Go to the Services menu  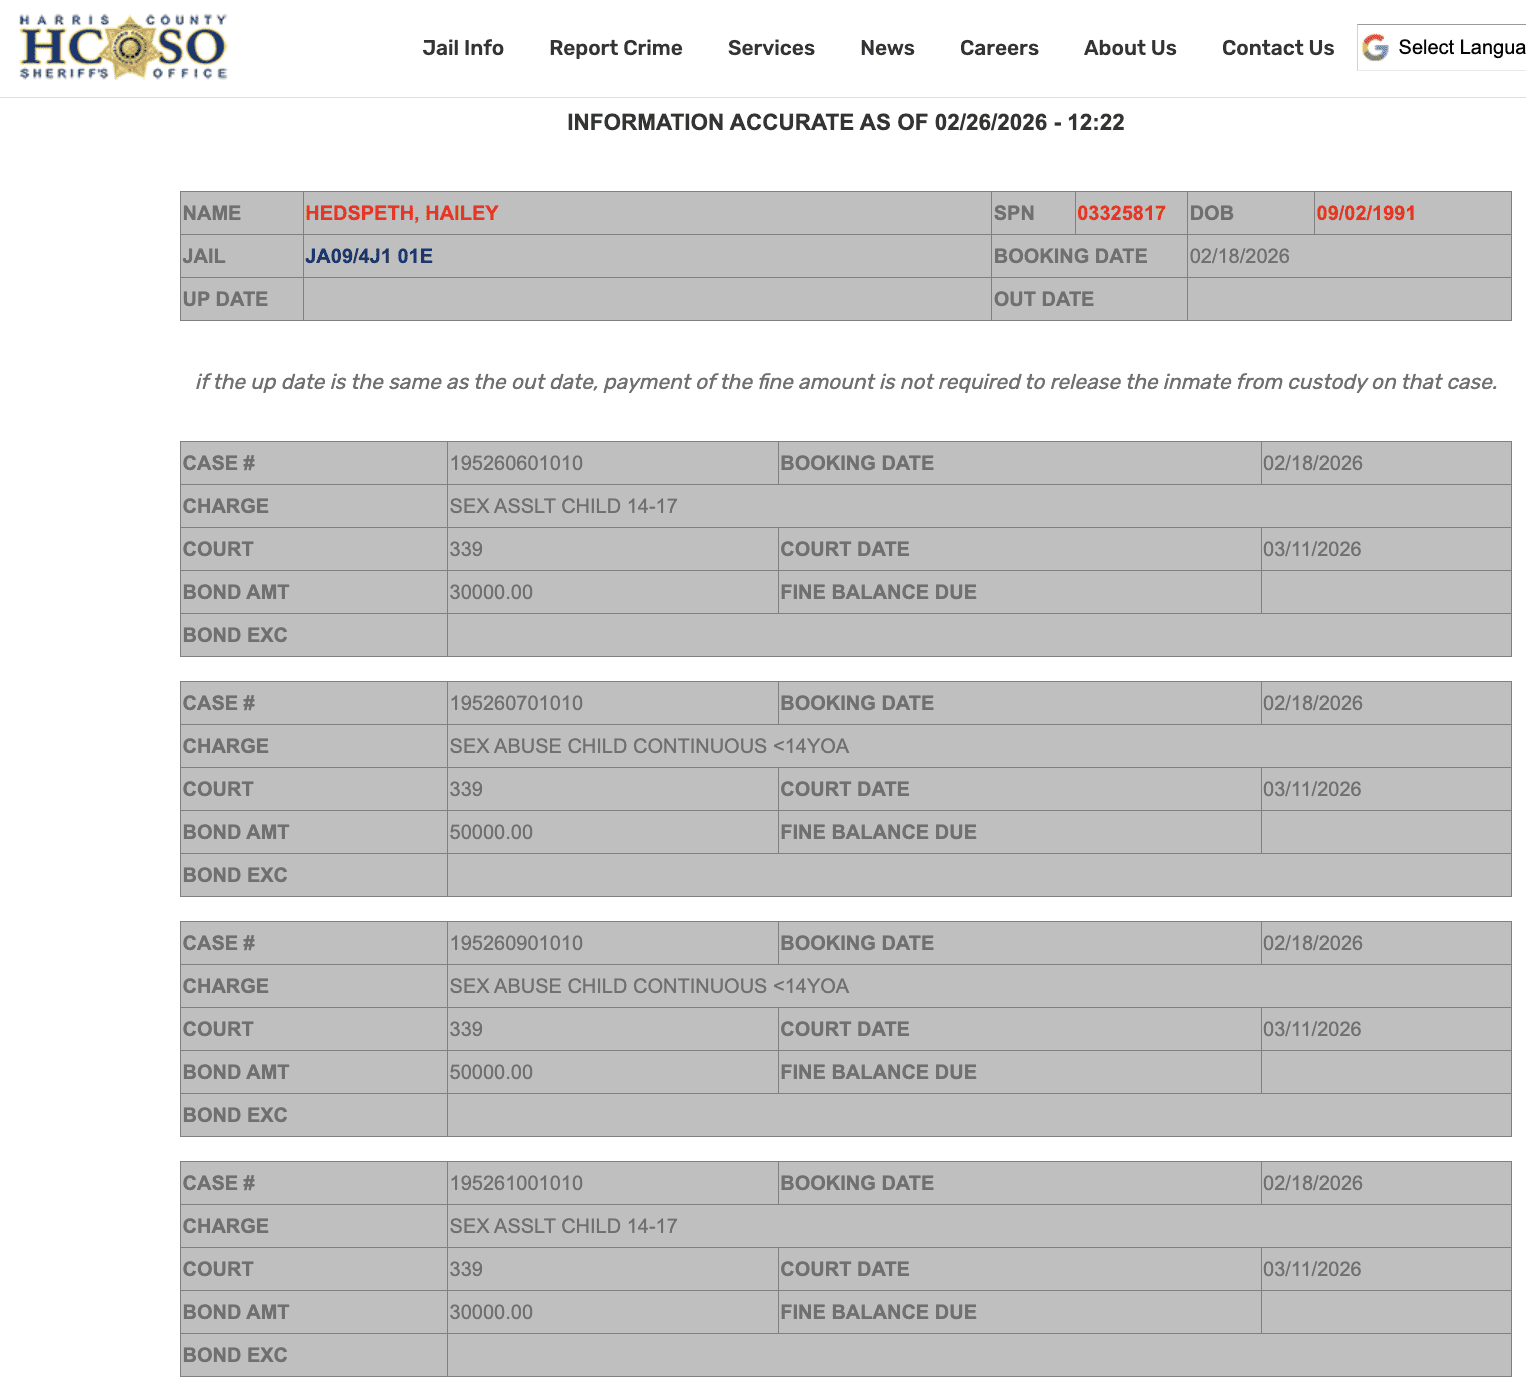[x=770, y=48]
